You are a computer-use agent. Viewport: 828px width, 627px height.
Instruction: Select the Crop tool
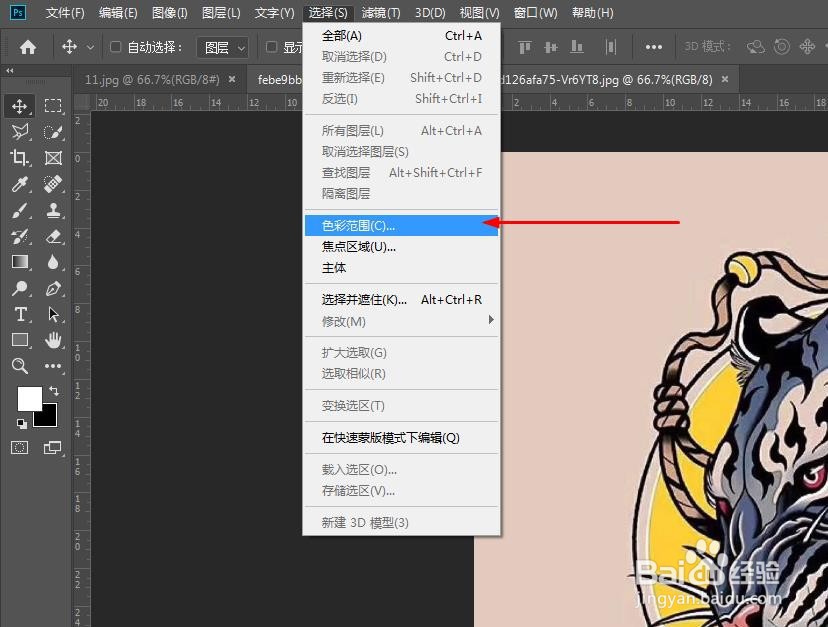click(20, 157)
